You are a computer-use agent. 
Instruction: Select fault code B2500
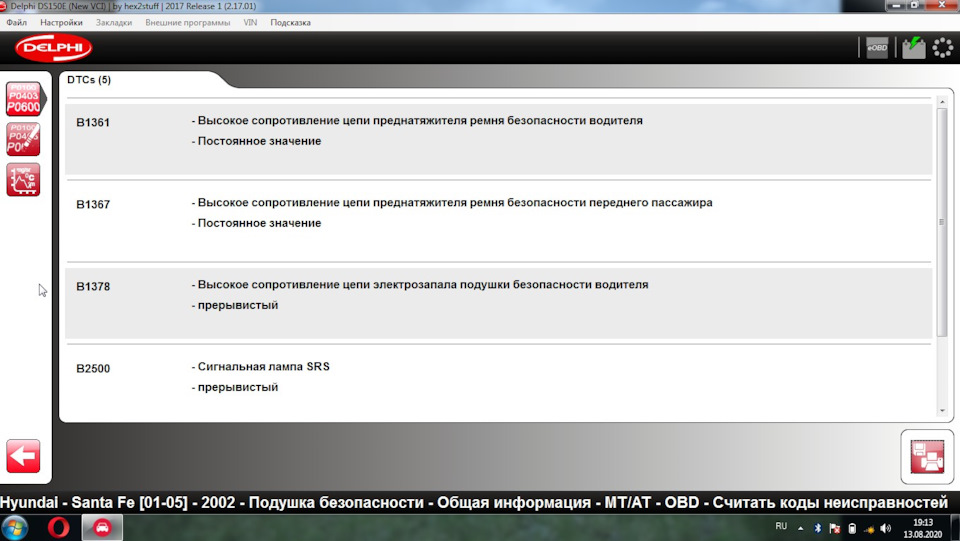click(93, 368)
